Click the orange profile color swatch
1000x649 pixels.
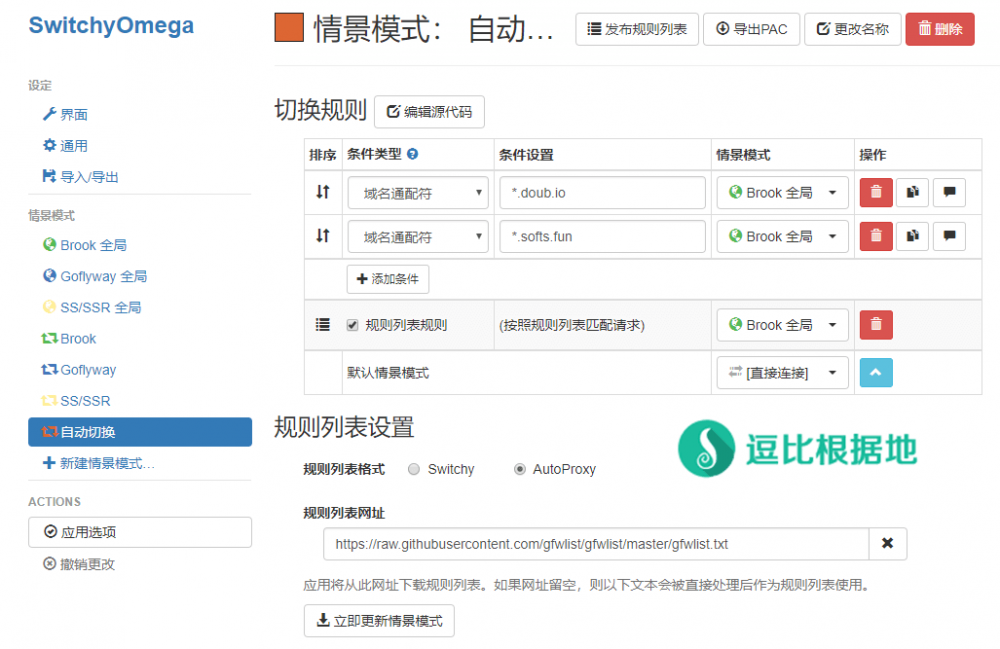click(x=288, y=29)
